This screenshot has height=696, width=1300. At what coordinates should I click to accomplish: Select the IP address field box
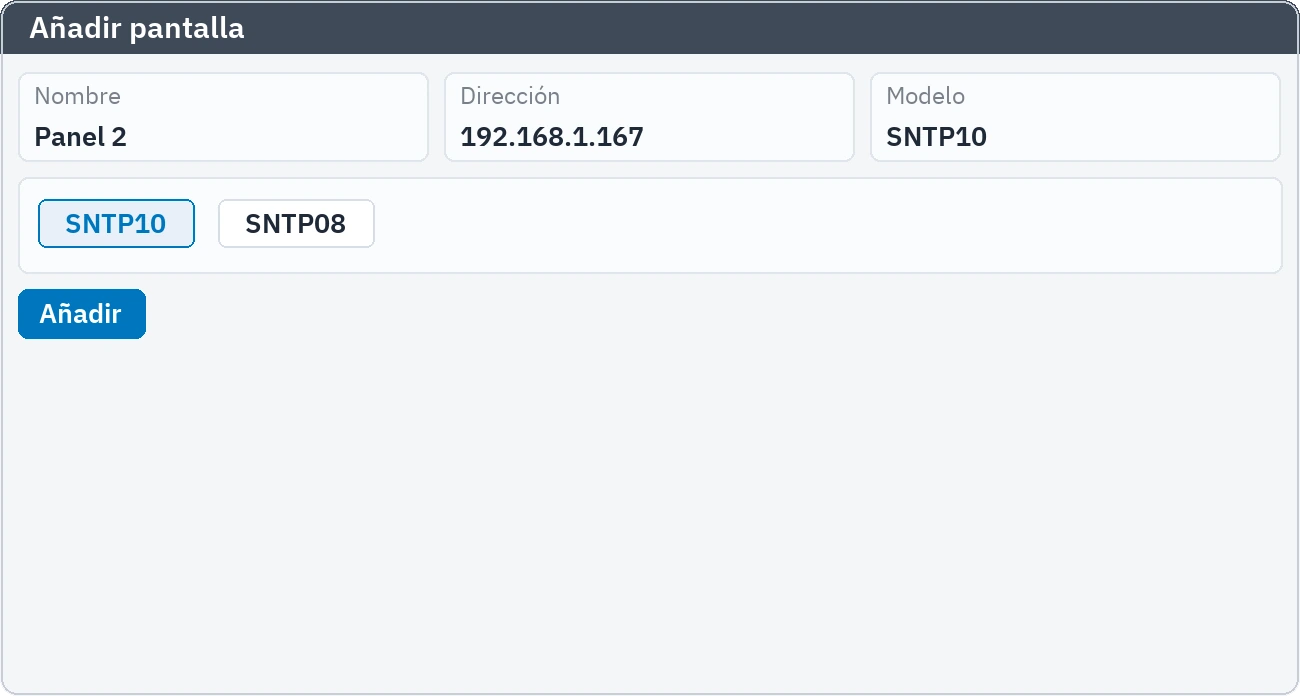click(649, 117)
